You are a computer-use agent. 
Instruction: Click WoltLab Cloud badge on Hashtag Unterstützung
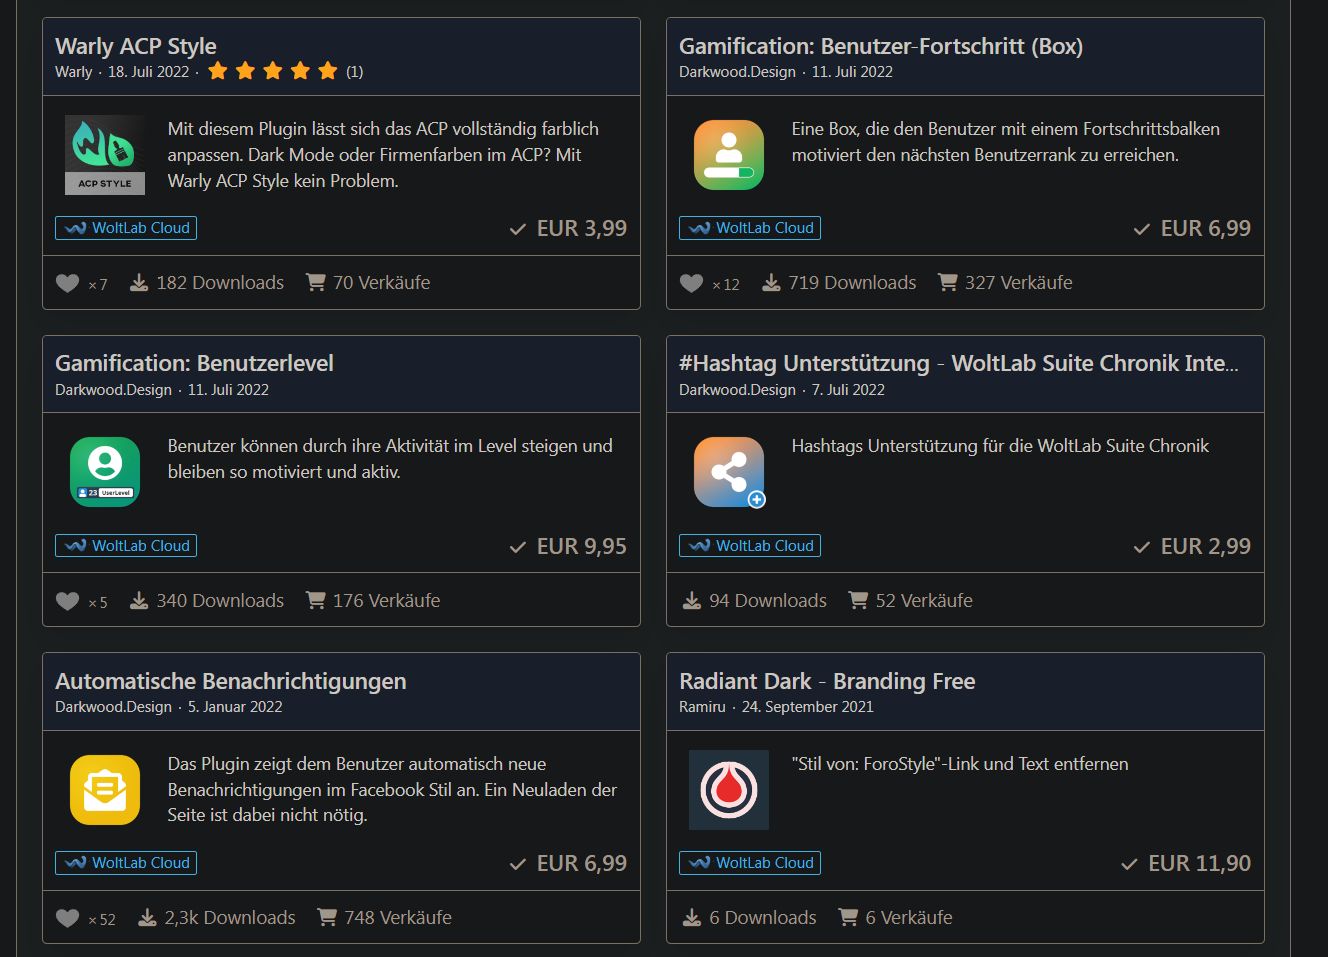[x=750, y=546]
